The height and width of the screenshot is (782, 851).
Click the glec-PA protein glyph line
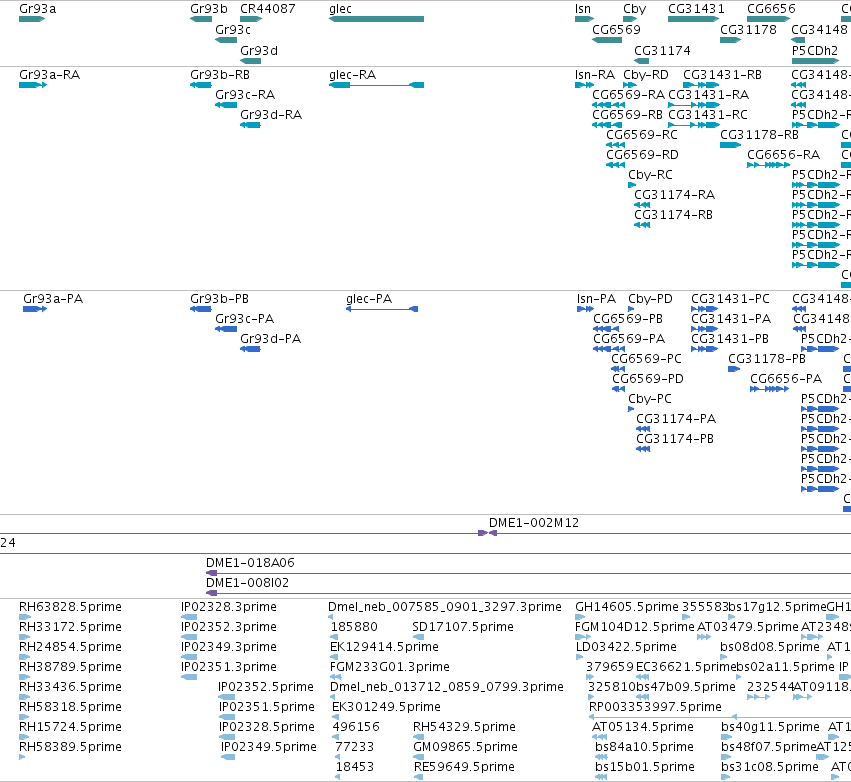pyautogui.click(x=382, y=309)
